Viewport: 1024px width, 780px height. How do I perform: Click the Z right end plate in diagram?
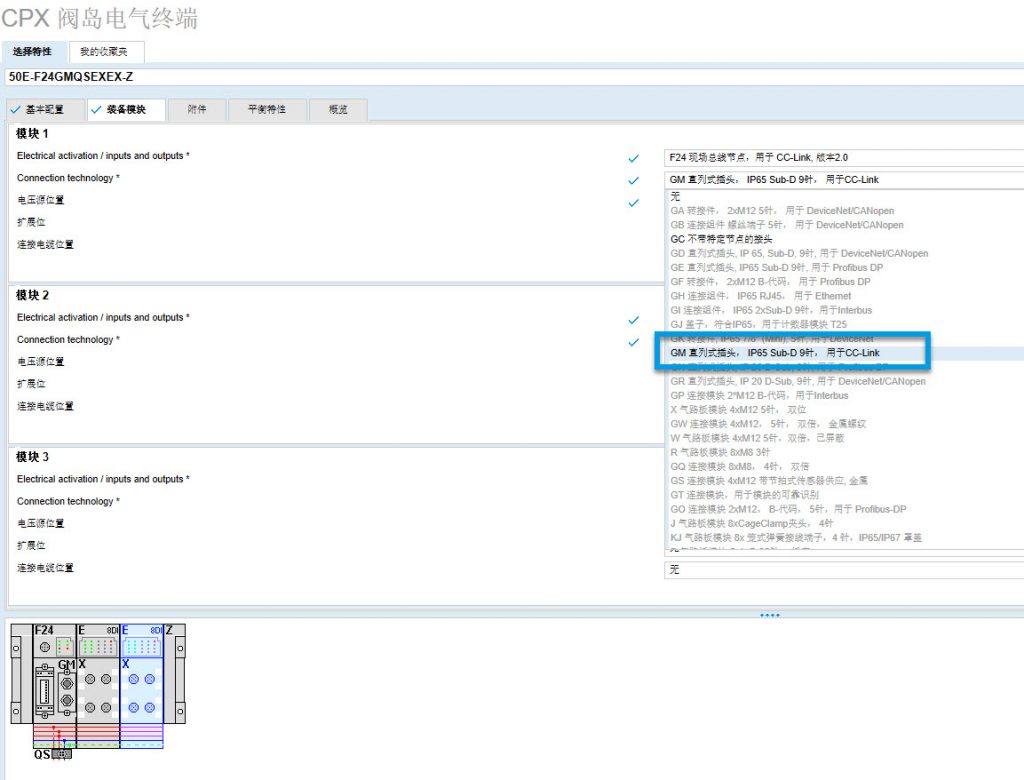click(174, 674)
